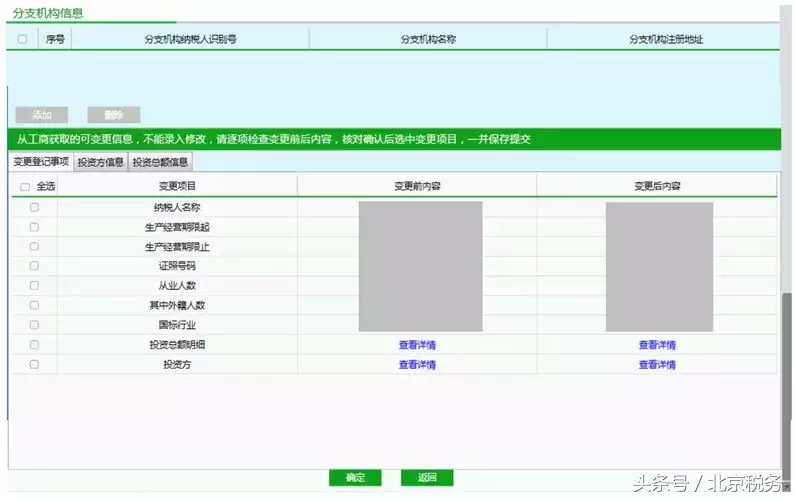The height and width of the screenshot is (500, 795).
Task: Tick the checkbox for 国标行业
Action: tap(34, 325)
